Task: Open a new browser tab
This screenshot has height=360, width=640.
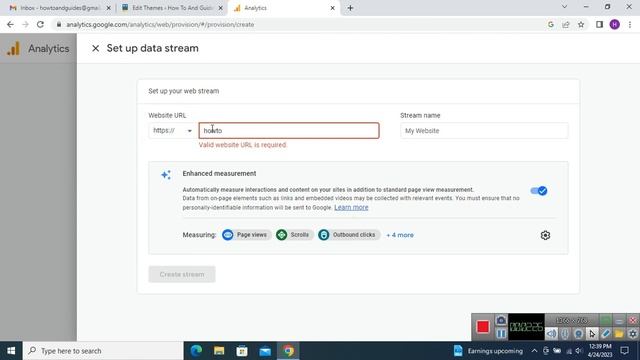Action: [350, 8]
